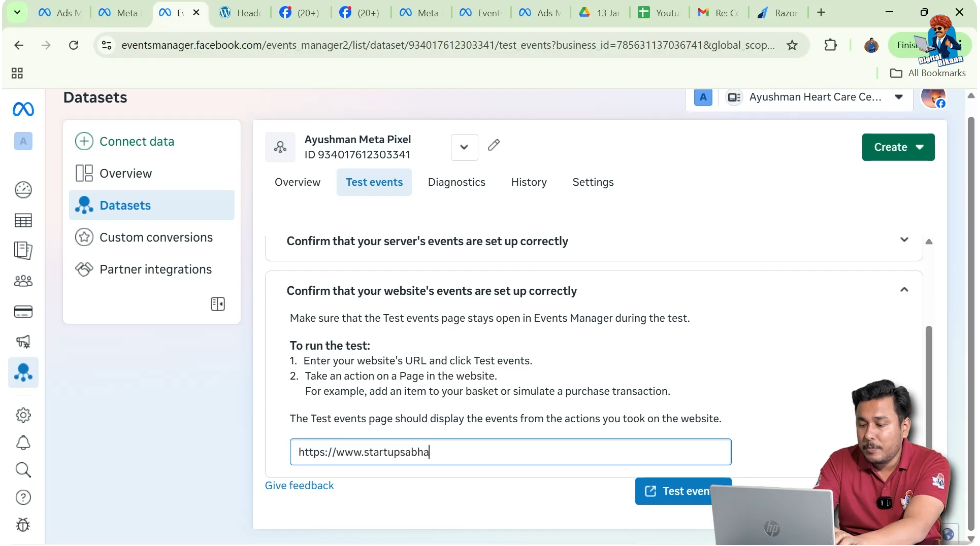Open the Notifications bell icon
The image size is (980, 546).
click(x=23, y=442)
